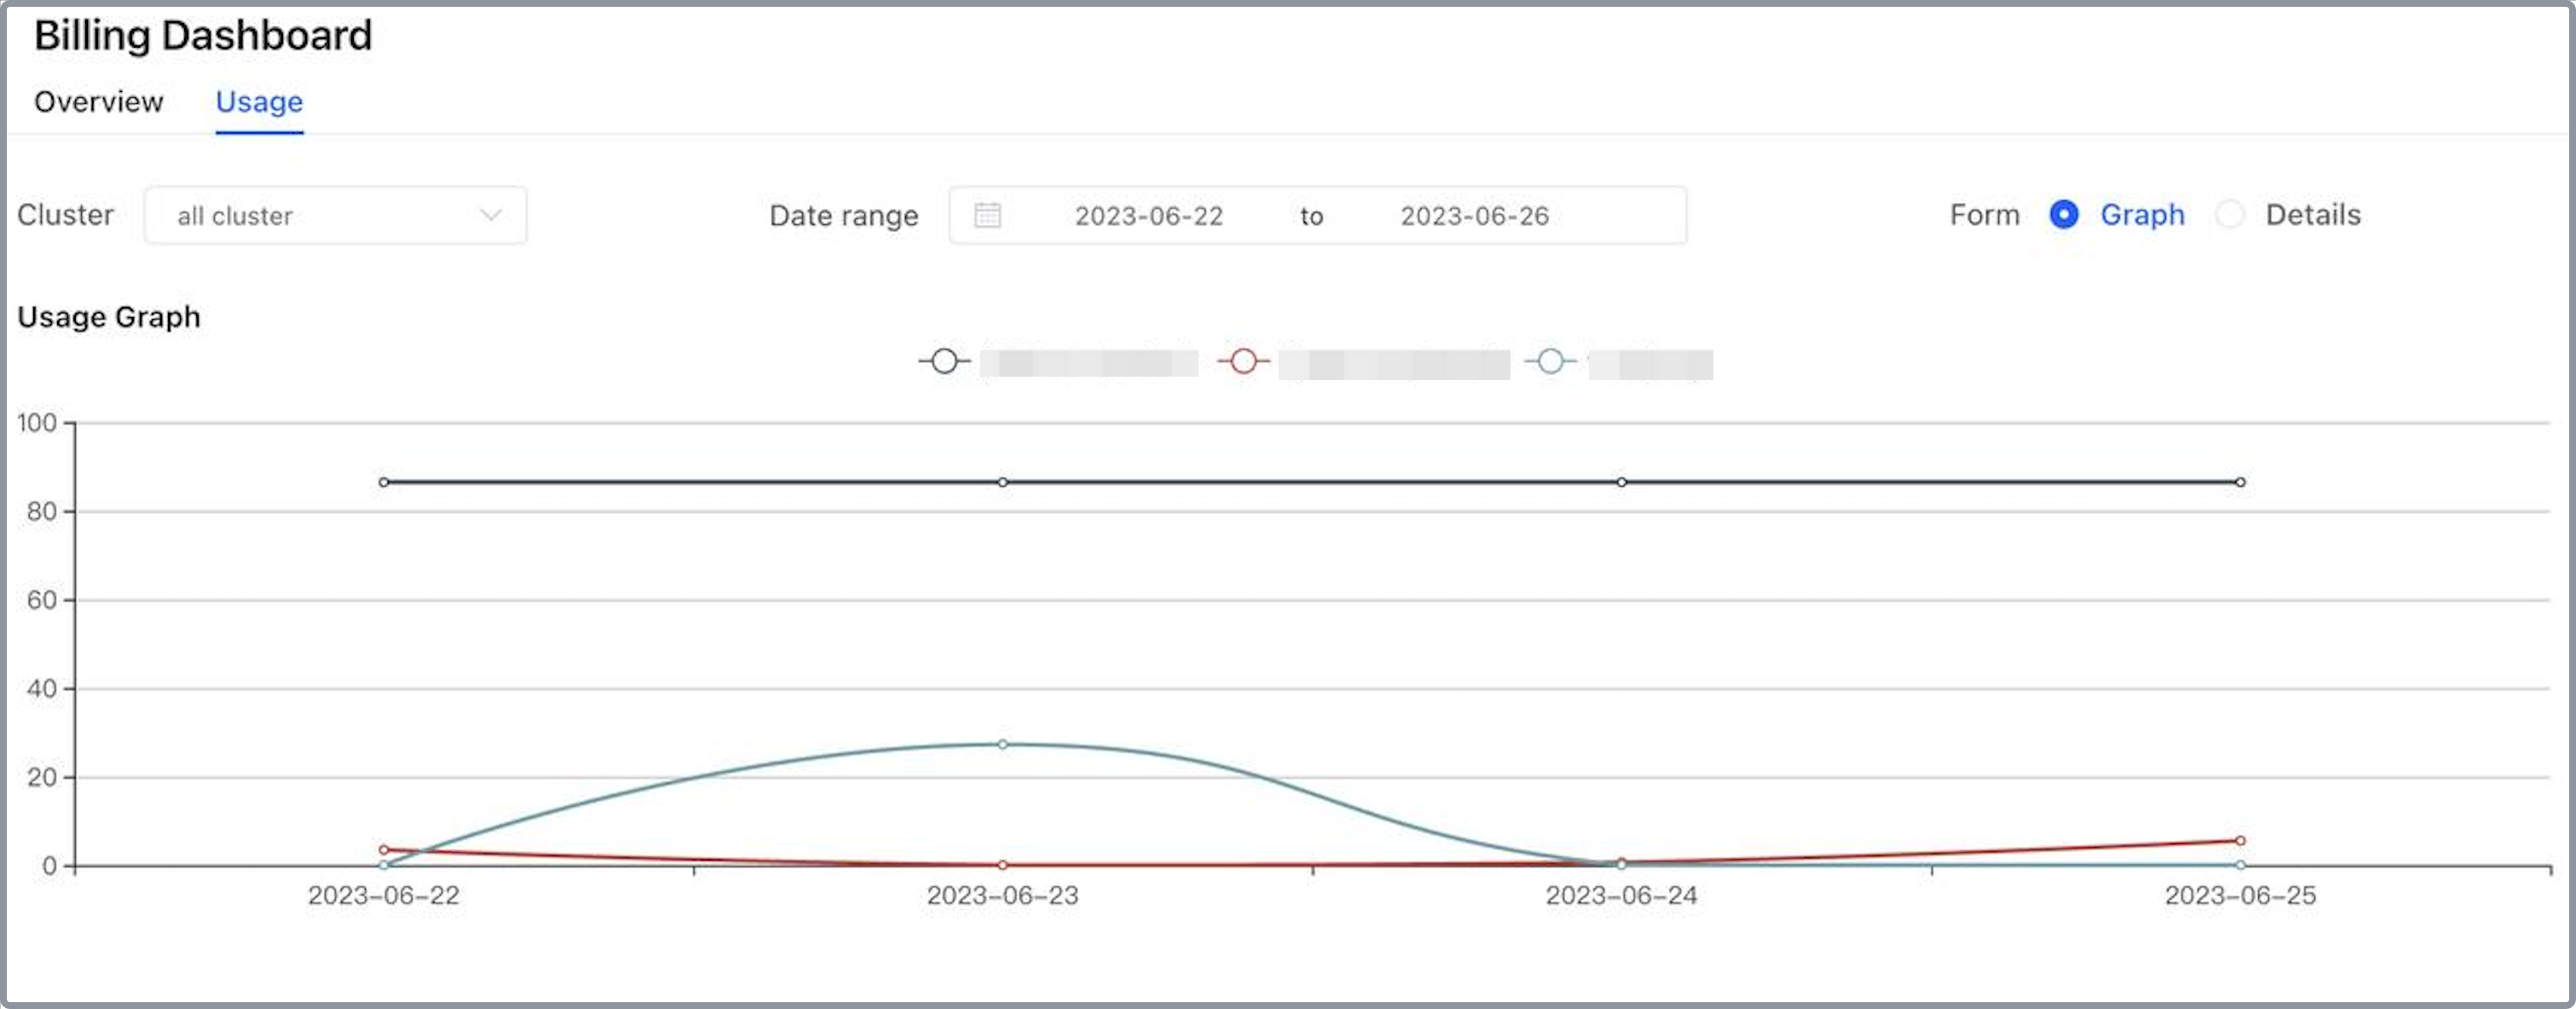The width and height of the screenshot is (2576, 1009).
Task: Click the blurred red series legend label
Action: point(1393,364)
